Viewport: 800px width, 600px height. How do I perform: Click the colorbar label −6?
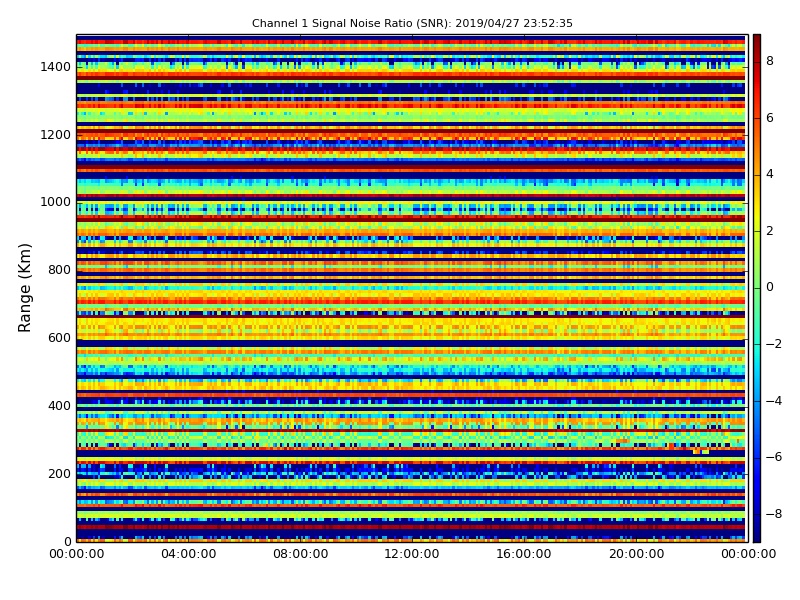click(774, 457)
